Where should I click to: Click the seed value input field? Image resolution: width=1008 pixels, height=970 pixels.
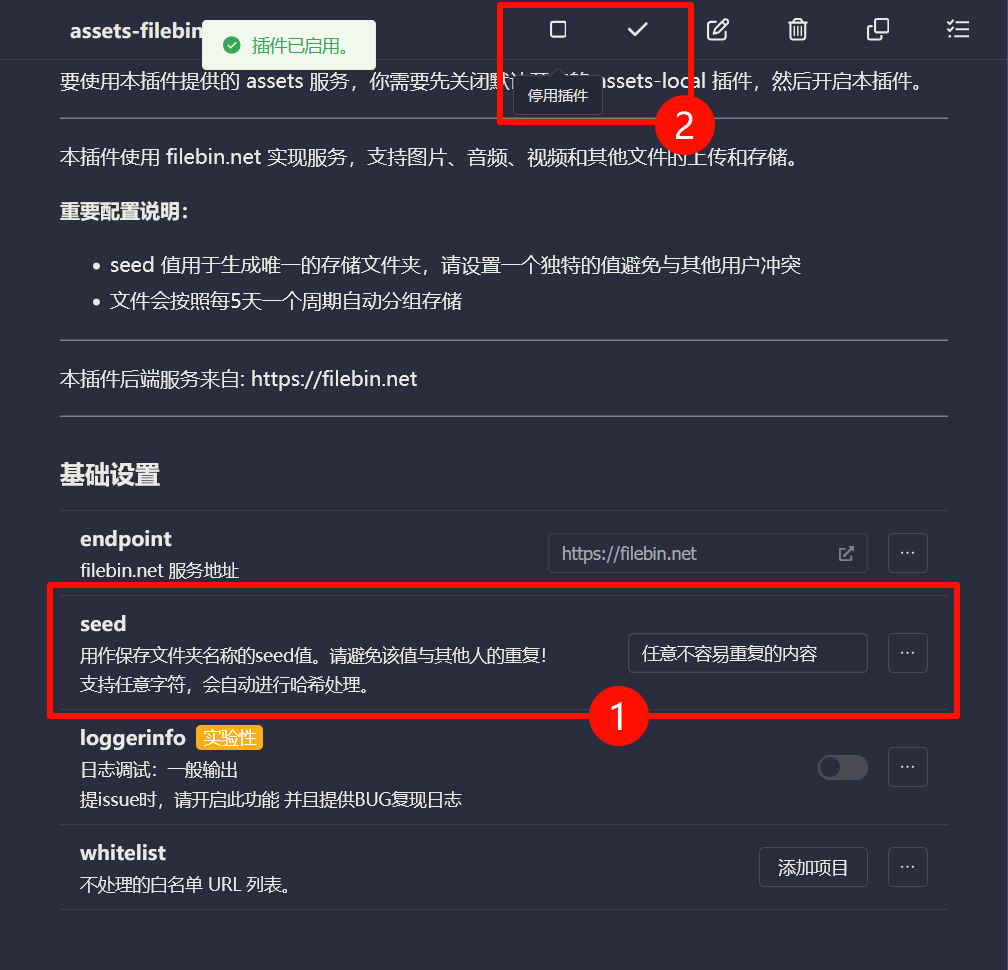(747, 653)
